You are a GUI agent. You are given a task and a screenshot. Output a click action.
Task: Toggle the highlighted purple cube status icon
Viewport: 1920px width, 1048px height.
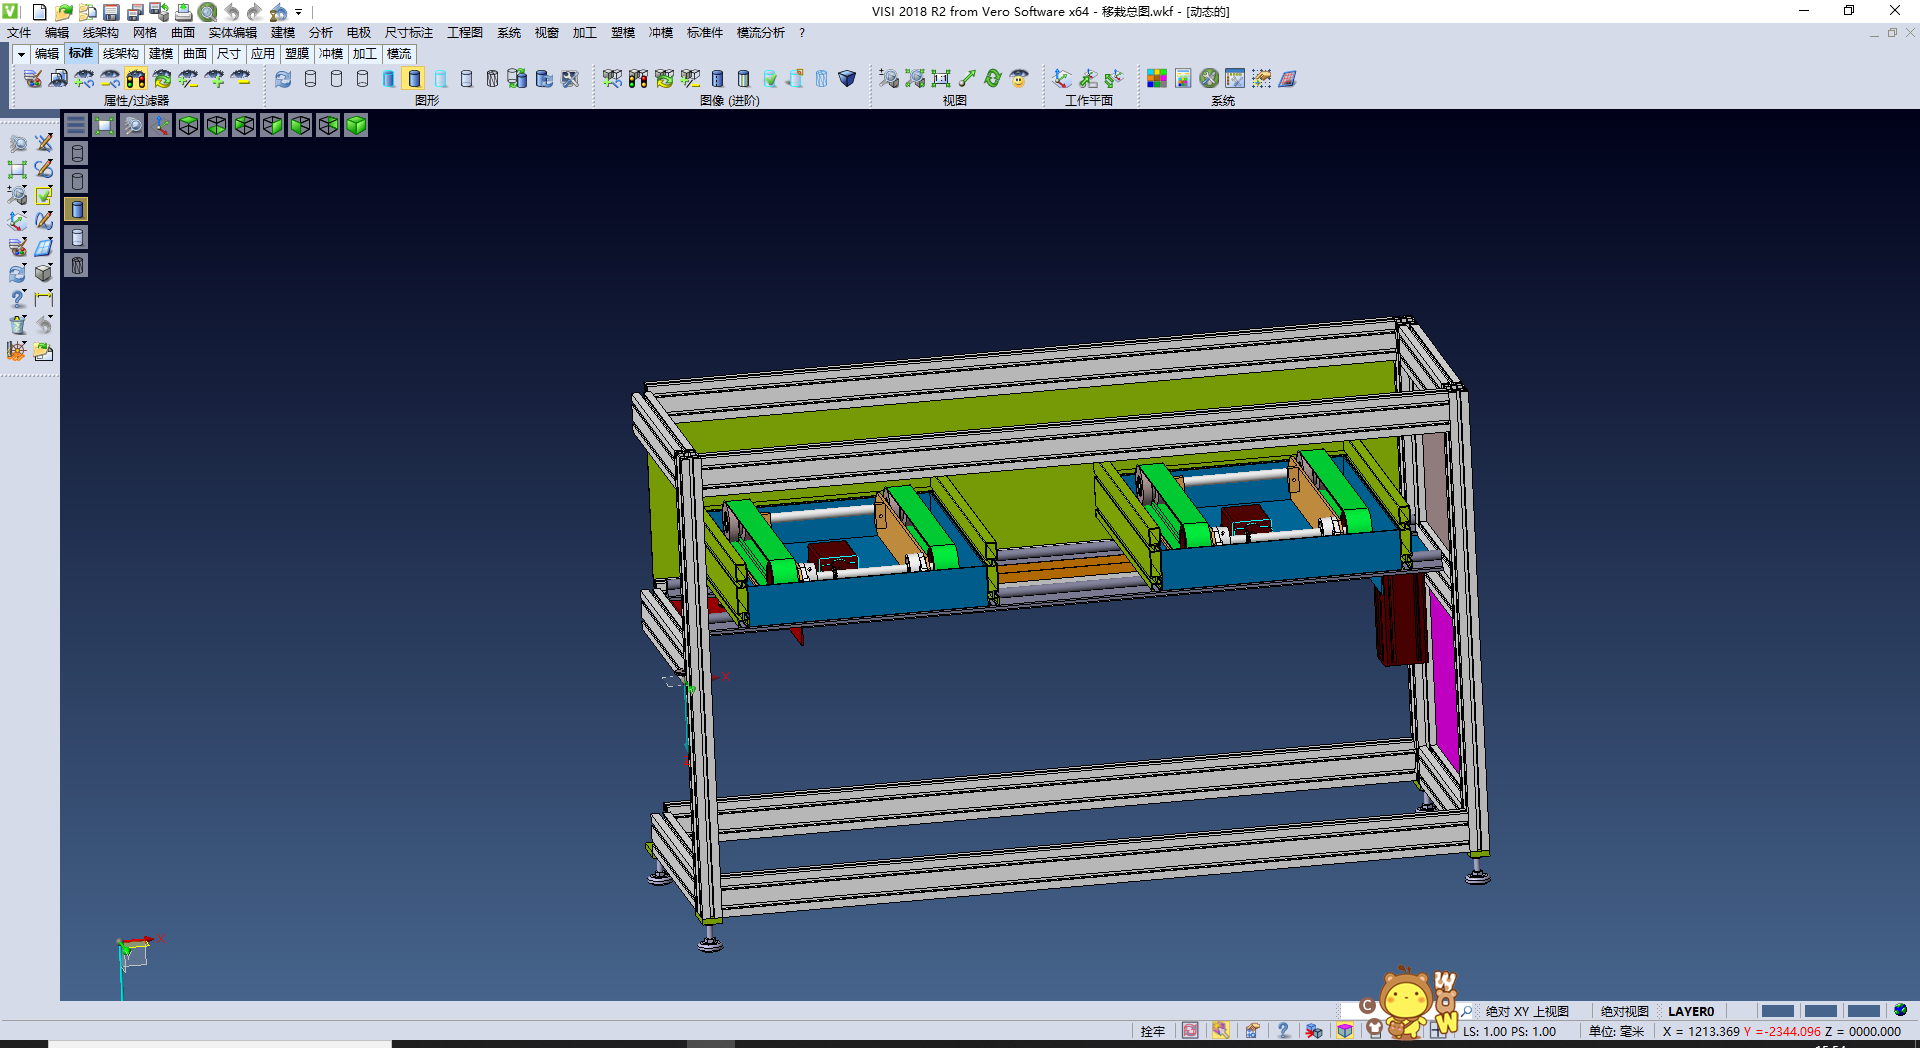click(x=1345, y=1031)
